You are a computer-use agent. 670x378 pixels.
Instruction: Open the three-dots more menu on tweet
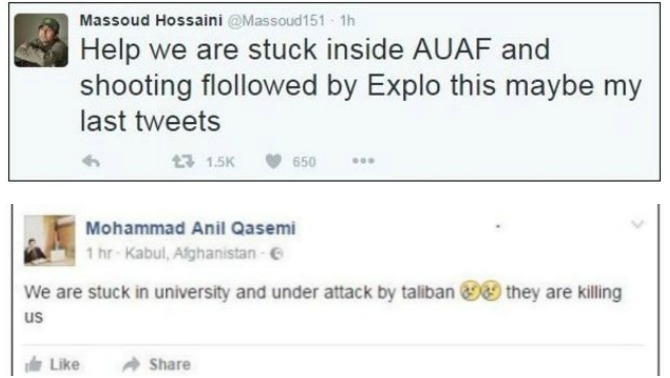pos(363,161)
